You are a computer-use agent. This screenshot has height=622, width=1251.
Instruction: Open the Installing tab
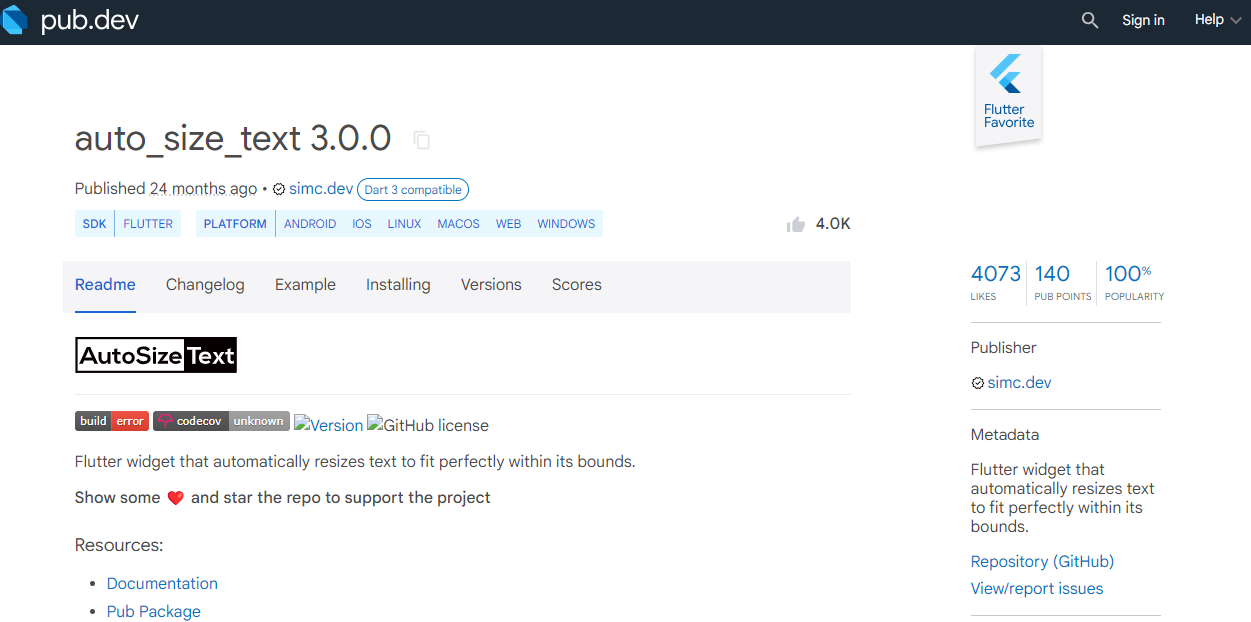[398, 285]
